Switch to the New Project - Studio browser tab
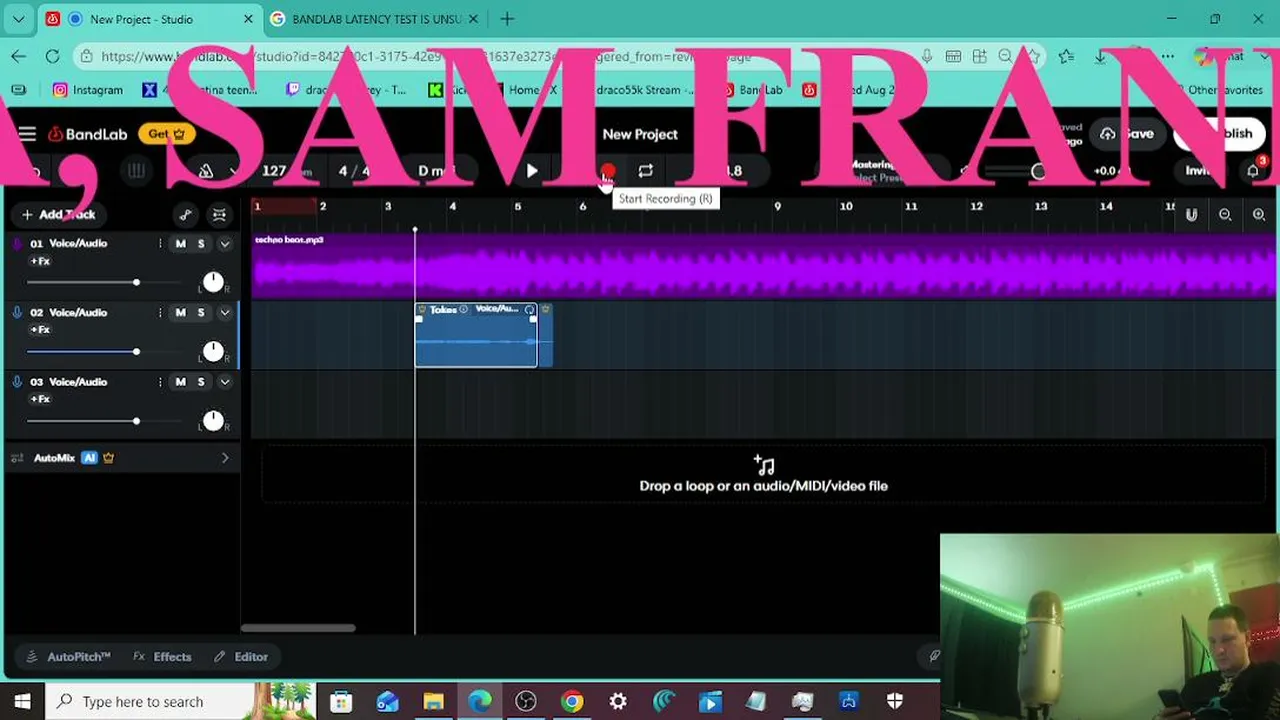This screenshot has width=1280, height=720. tap(150, 19)
